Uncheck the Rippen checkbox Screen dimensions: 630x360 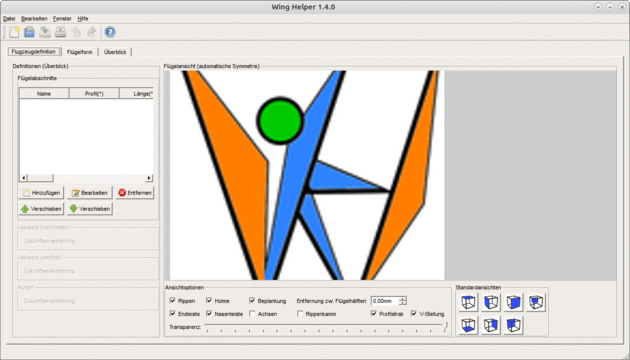173,301
